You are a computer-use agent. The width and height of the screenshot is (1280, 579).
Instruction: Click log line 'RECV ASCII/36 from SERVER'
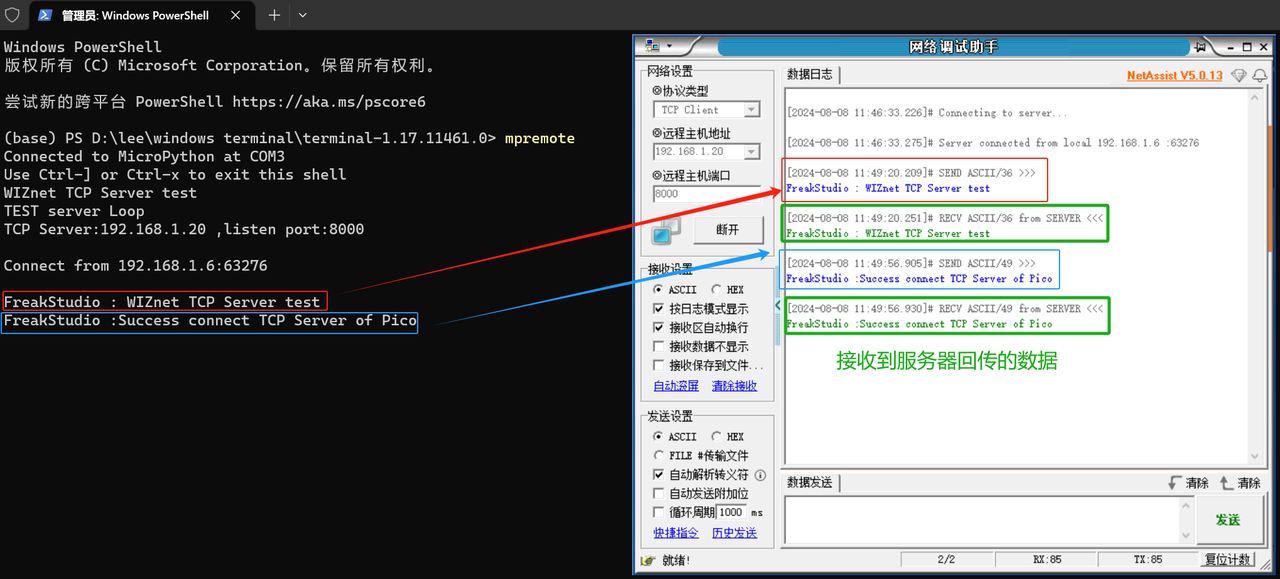tap(945, 218)
